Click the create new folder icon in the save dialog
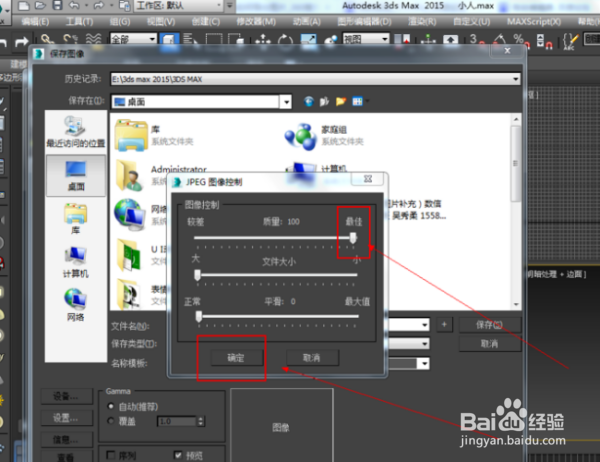The image size is (600, 462). [341, 101]
